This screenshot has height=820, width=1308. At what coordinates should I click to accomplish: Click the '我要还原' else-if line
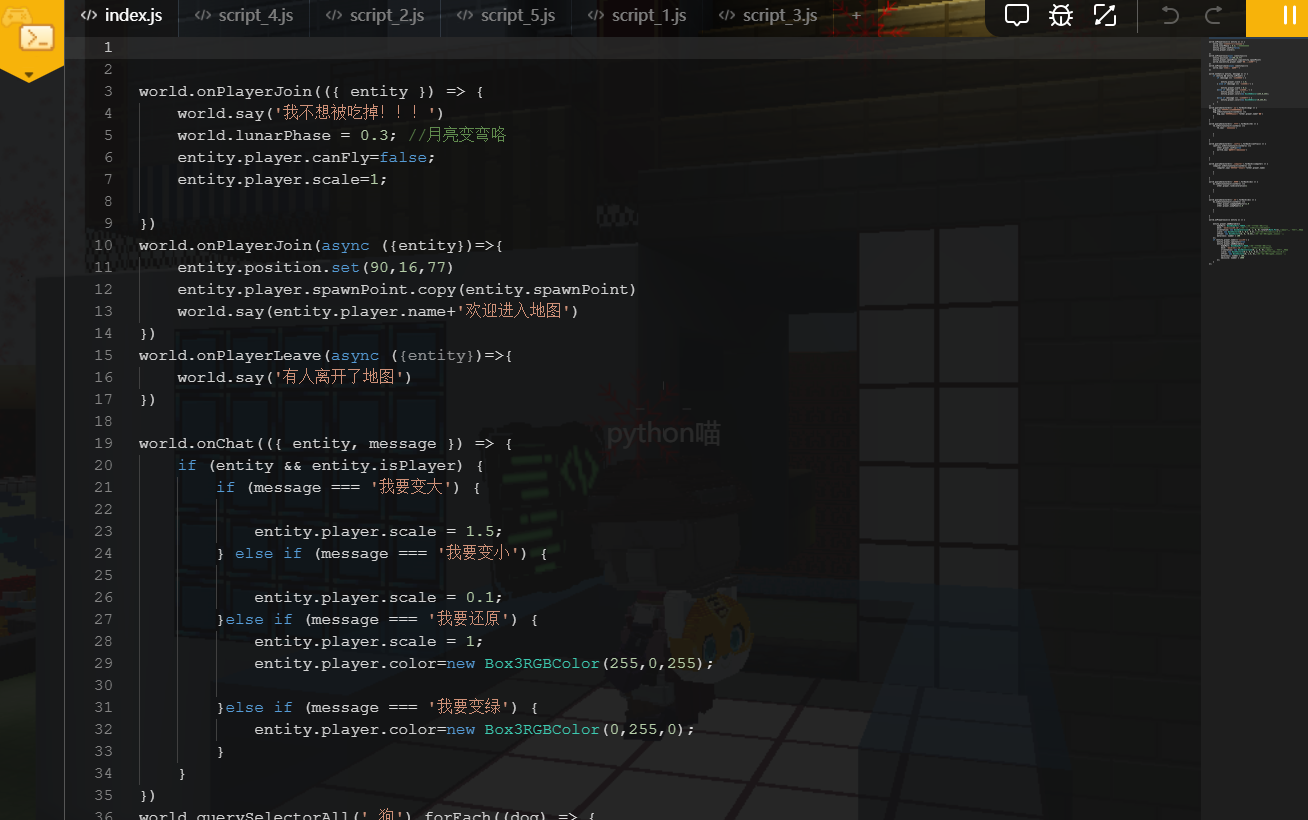point(378,619)
